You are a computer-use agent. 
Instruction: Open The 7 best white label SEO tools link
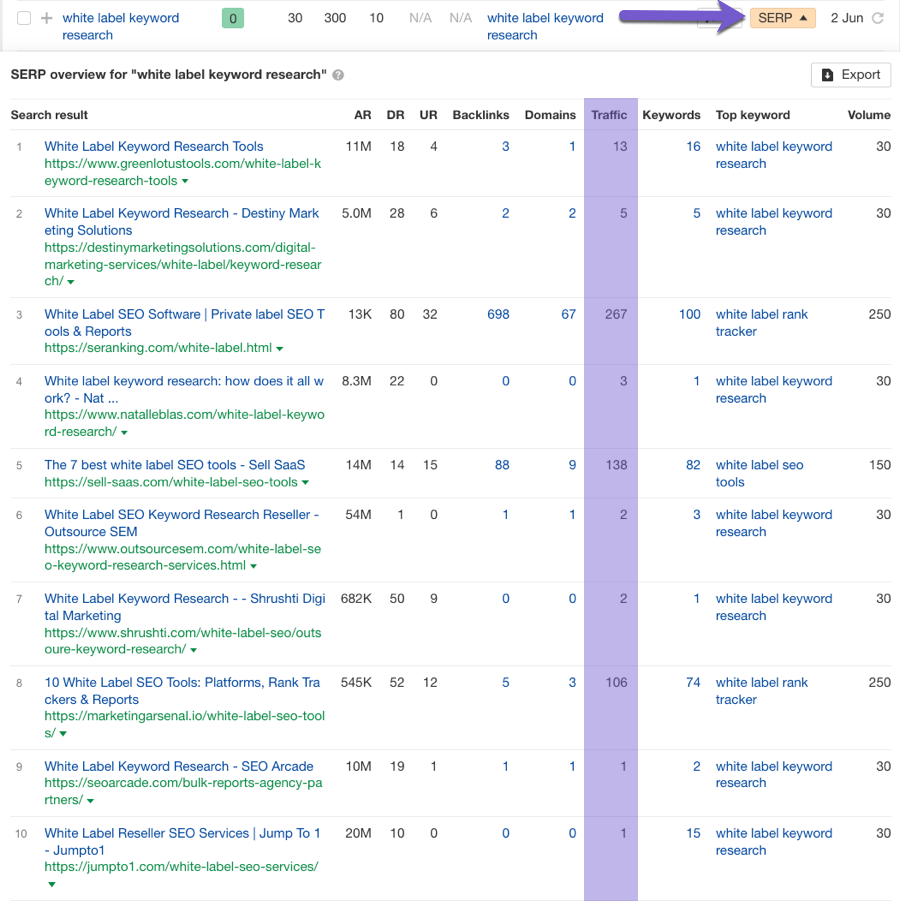[x=174, y=465]
